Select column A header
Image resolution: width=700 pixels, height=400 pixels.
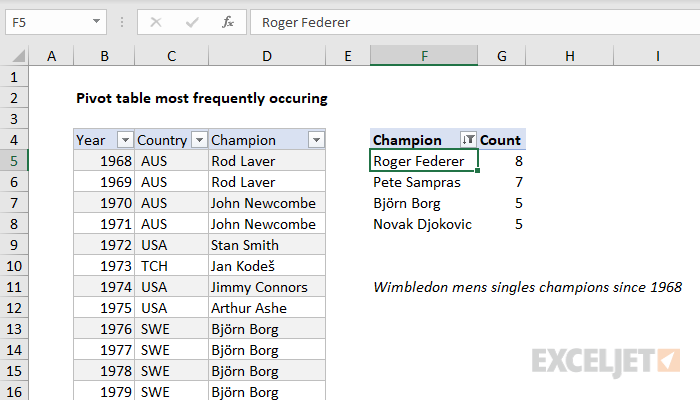(x=51, y=56)
